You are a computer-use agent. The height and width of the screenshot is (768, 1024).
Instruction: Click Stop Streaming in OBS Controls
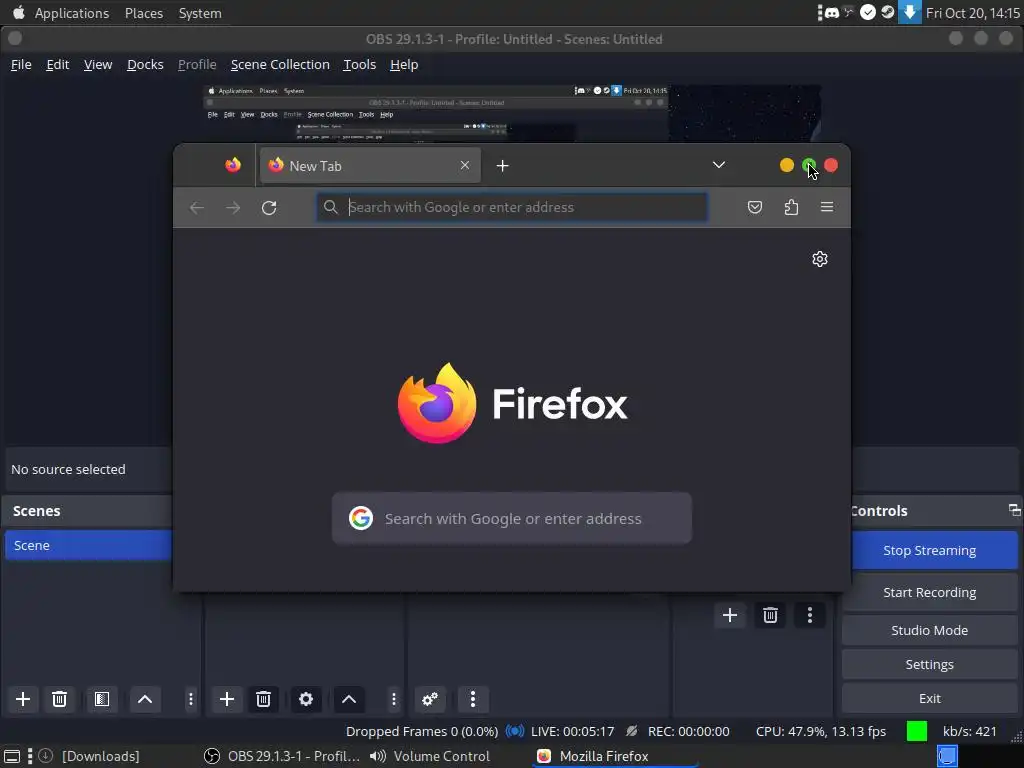point(929,551)
